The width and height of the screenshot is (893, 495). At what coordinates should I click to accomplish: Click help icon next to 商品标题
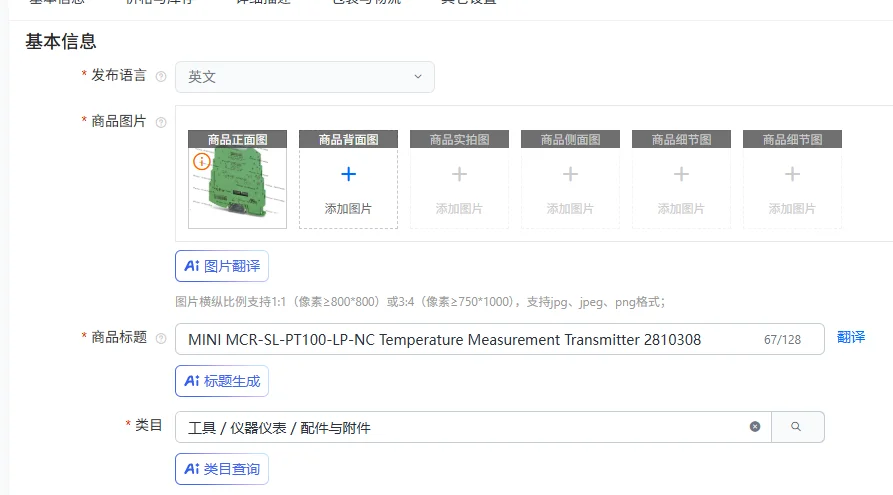[x=161, y=338]
